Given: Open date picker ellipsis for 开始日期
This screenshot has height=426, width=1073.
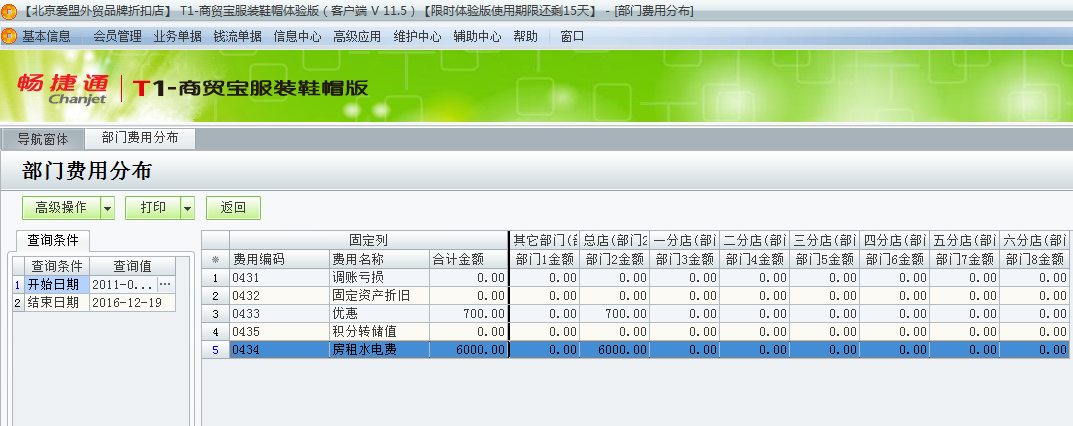Looking at the screenshot, I should [166, 284].
